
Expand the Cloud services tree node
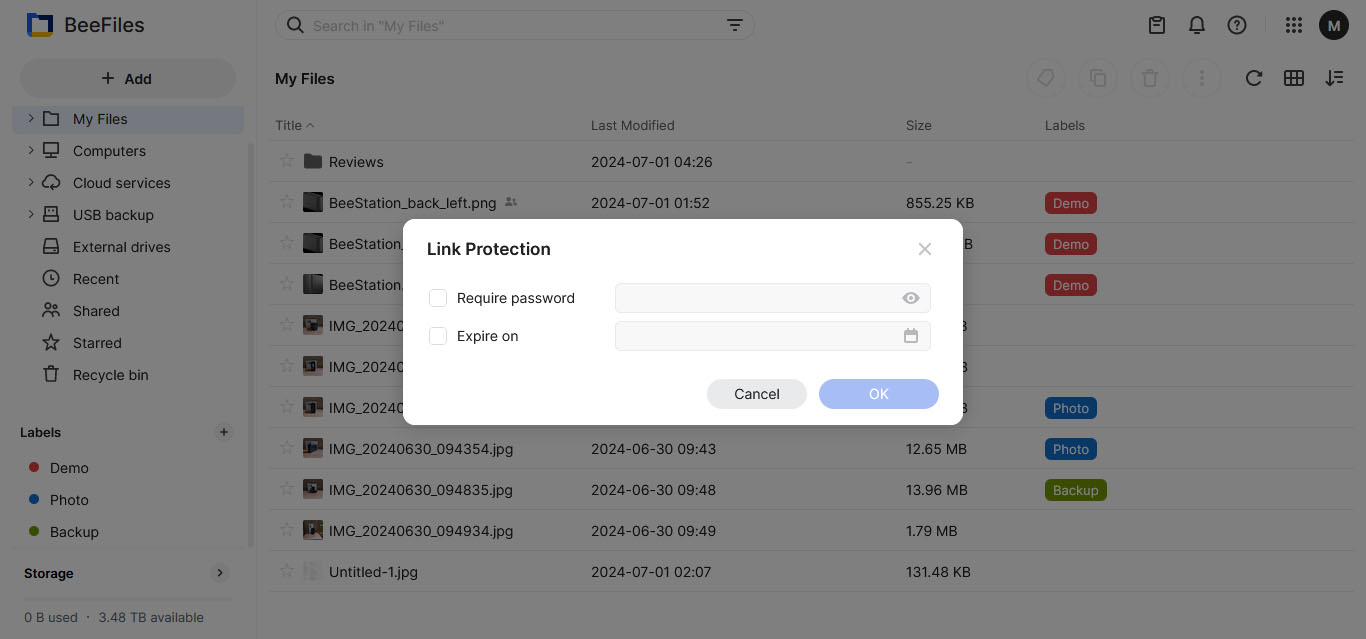coord(31,183)
